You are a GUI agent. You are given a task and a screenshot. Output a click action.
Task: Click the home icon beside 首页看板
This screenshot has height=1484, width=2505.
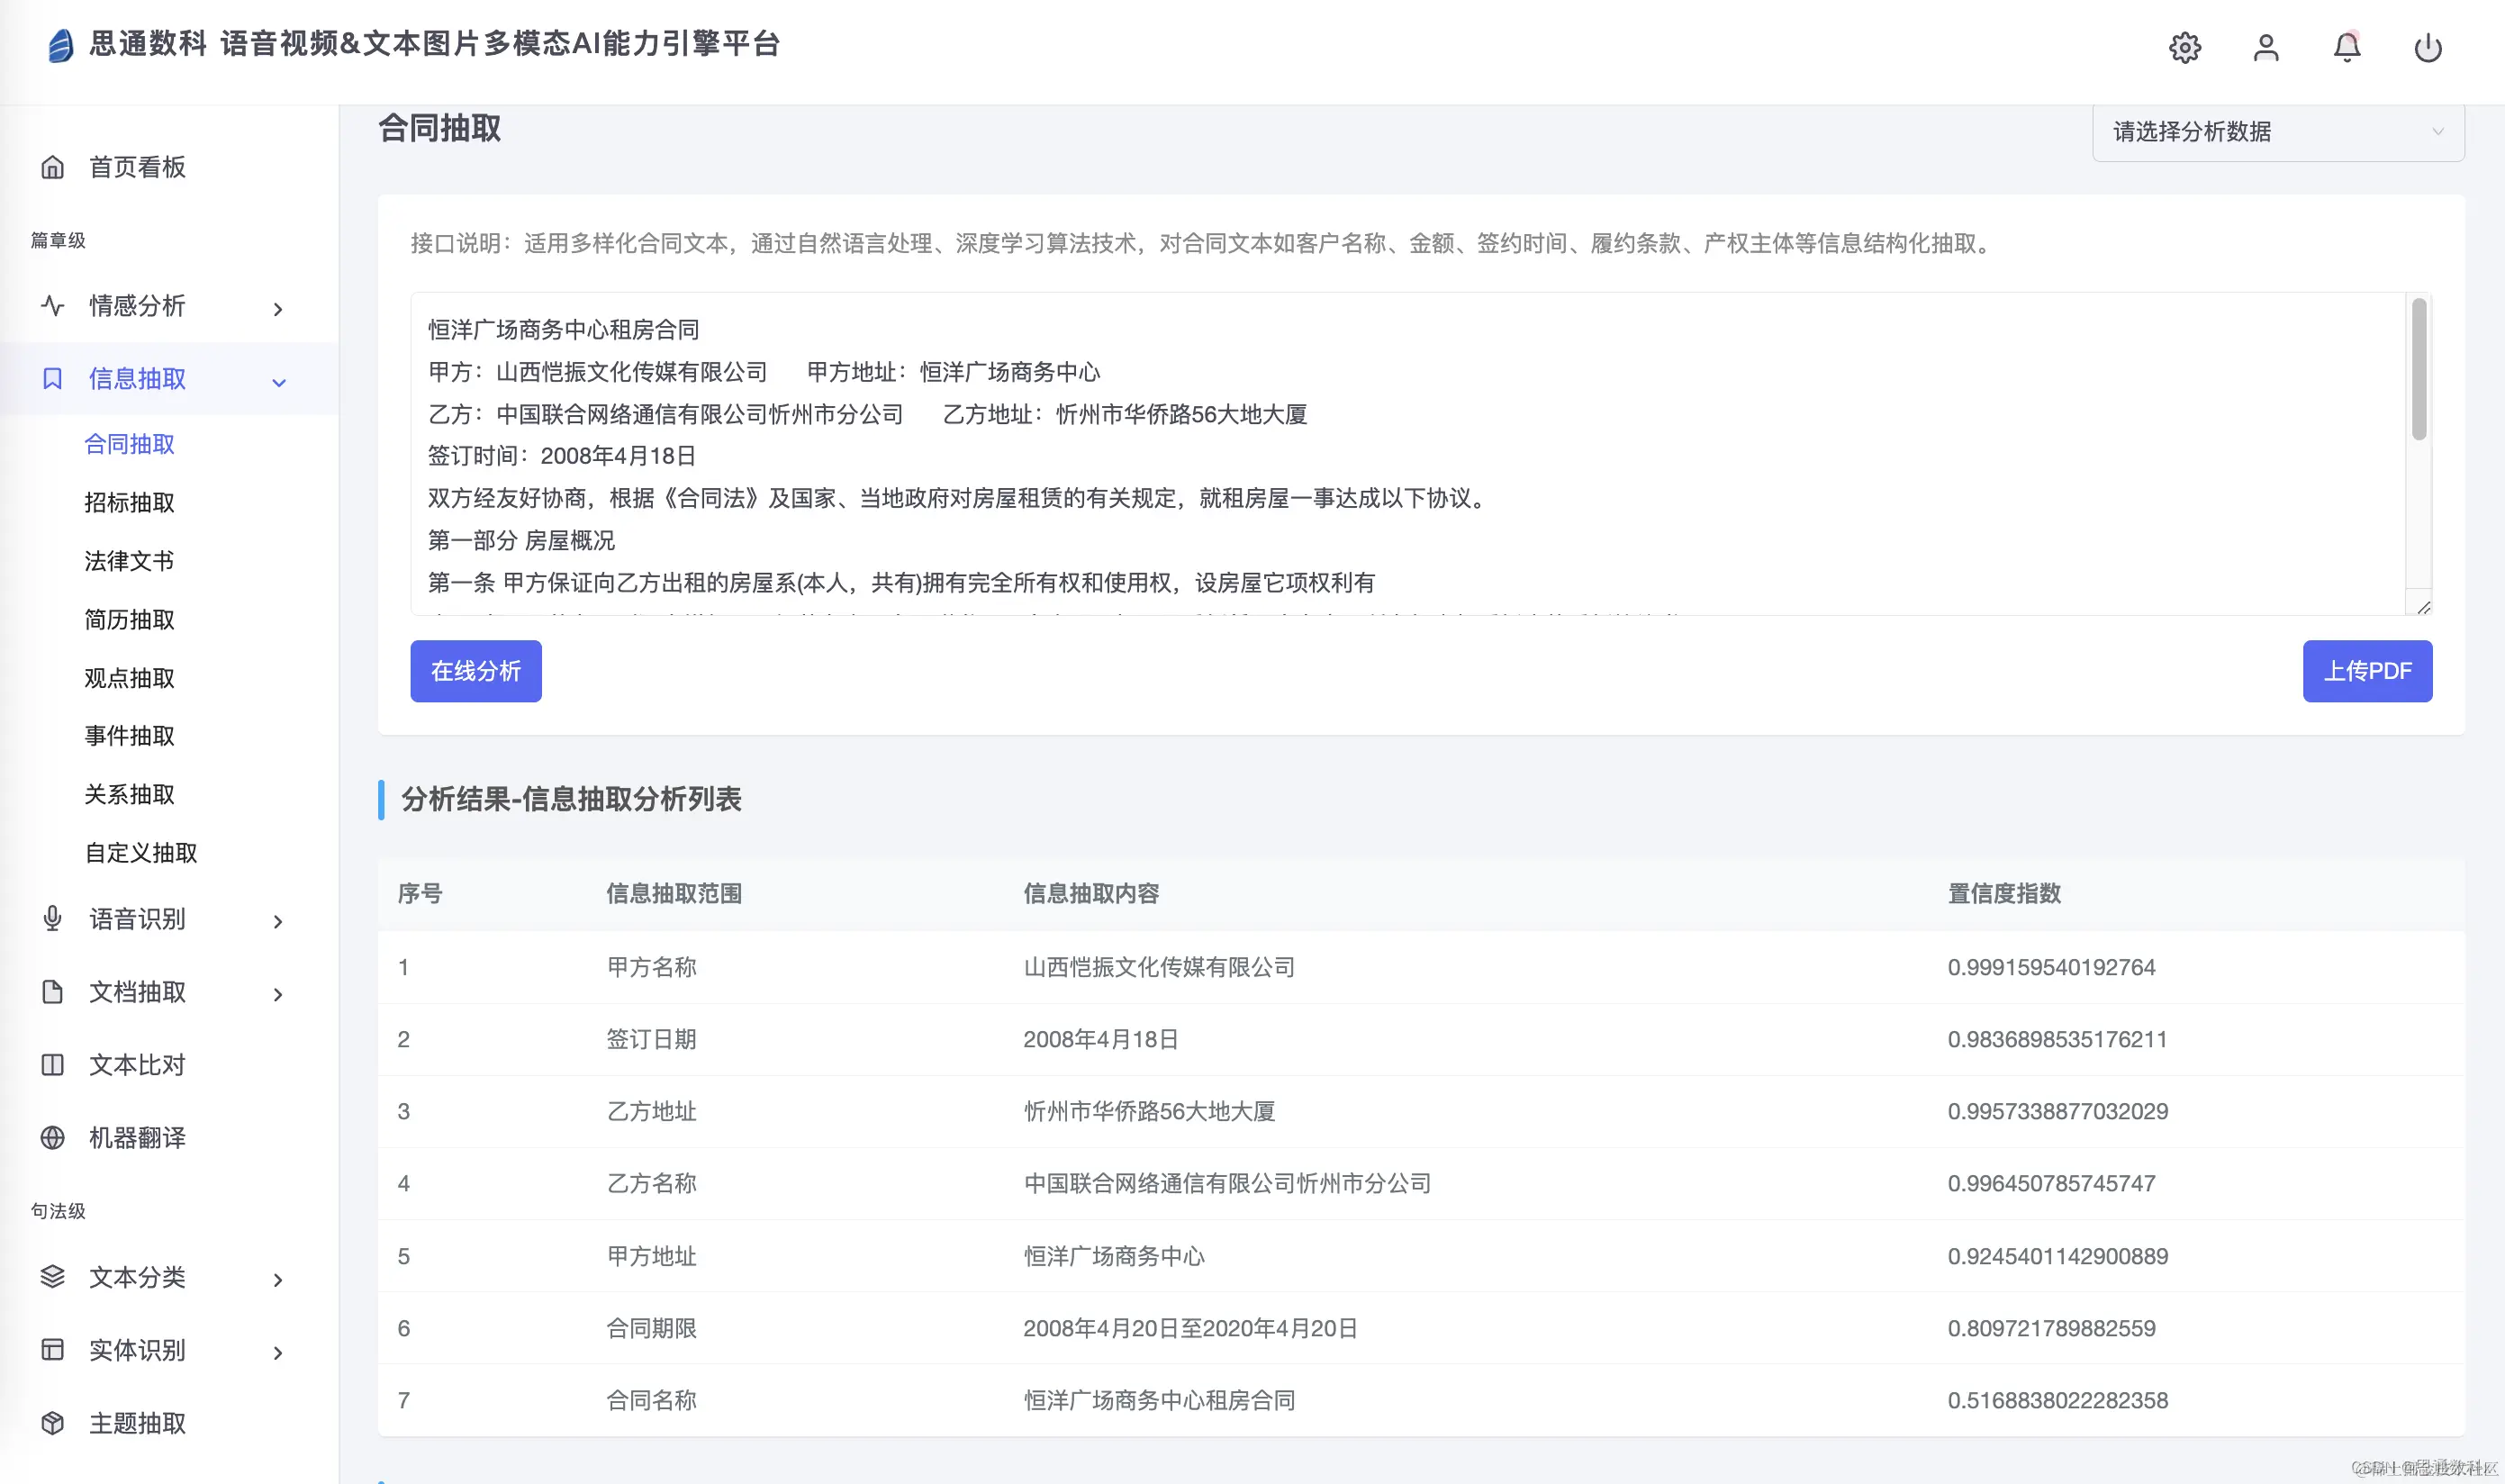pos(52,167)
